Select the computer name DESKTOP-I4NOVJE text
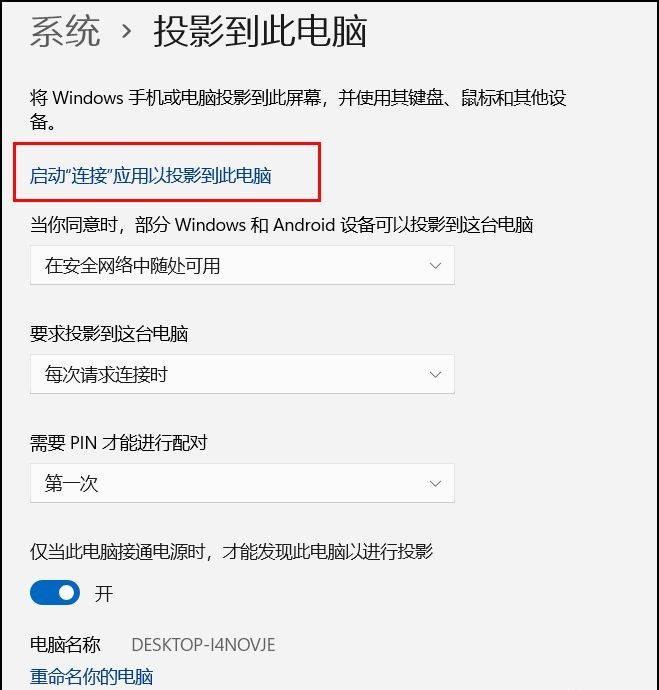 tap(203, 645)
